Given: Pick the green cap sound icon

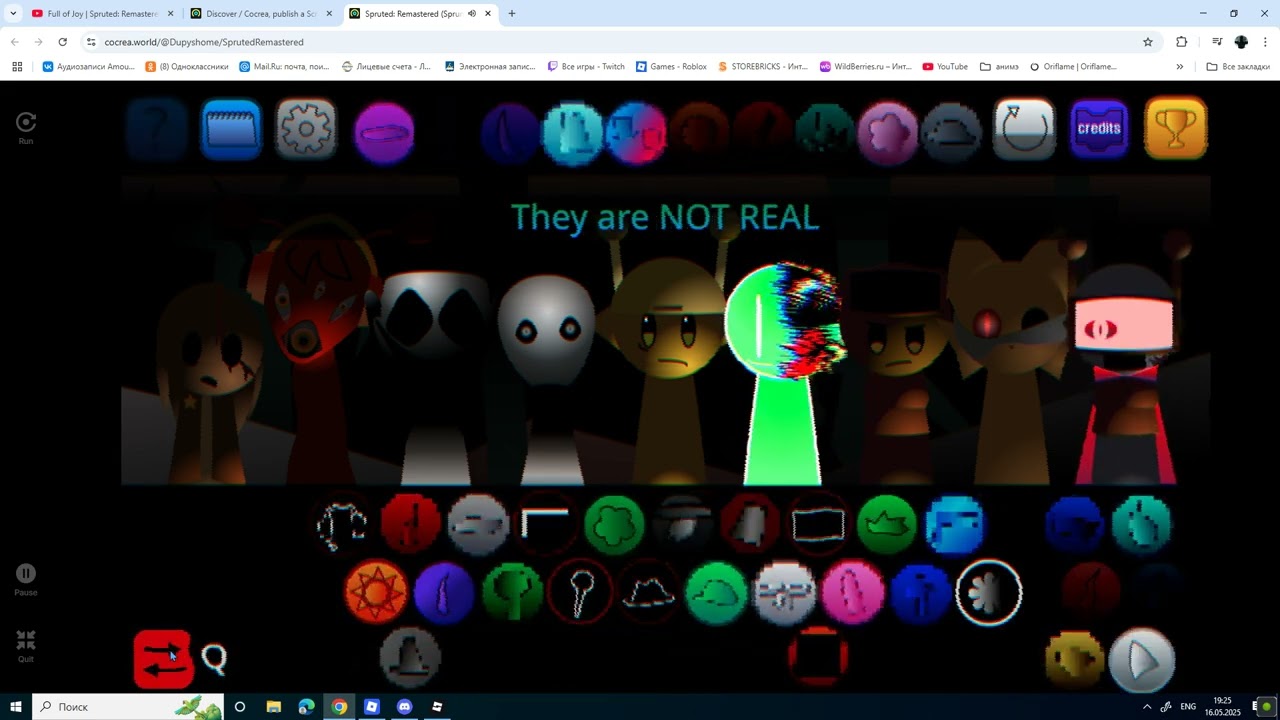Looking at the screenshot, I should point(716,592).
